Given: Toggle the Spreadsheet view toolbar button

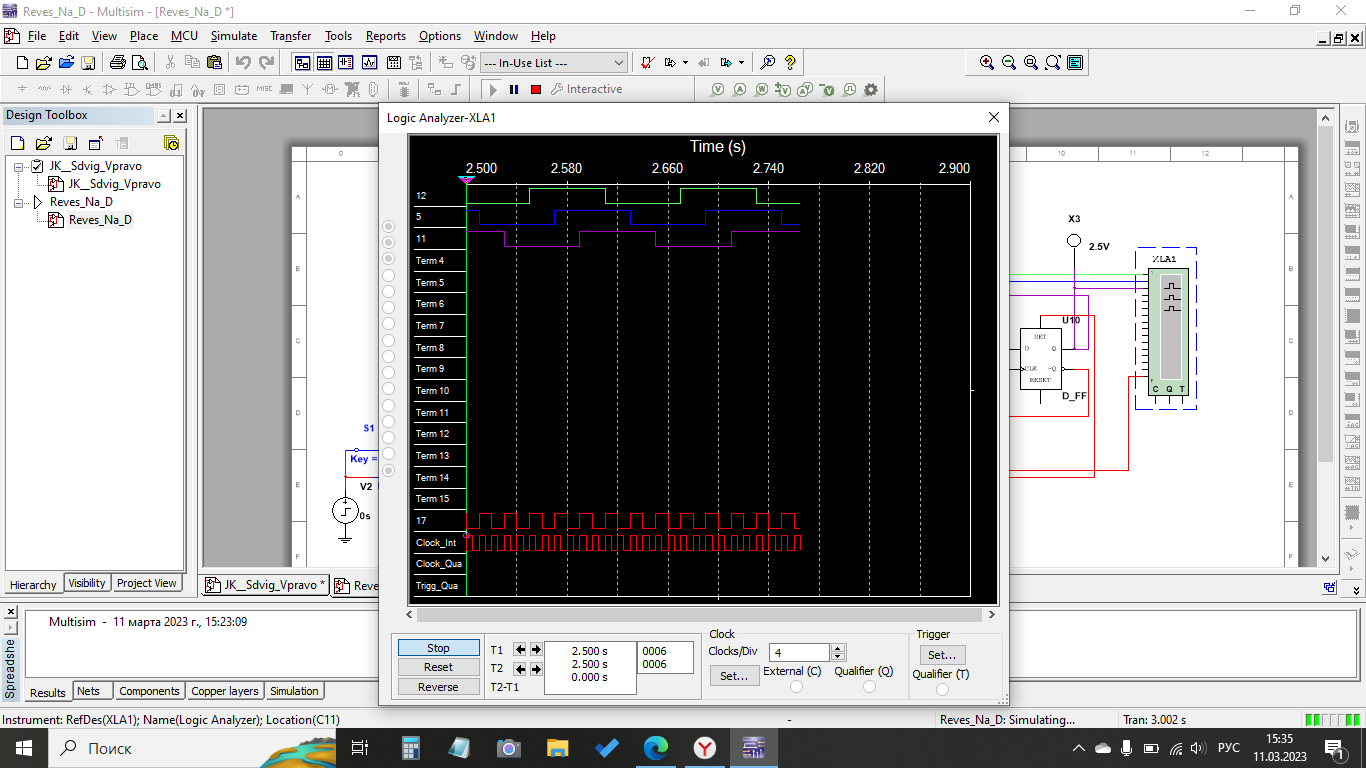Looking at the screenshot, I should pyautogui.click(x=324, y=62).
